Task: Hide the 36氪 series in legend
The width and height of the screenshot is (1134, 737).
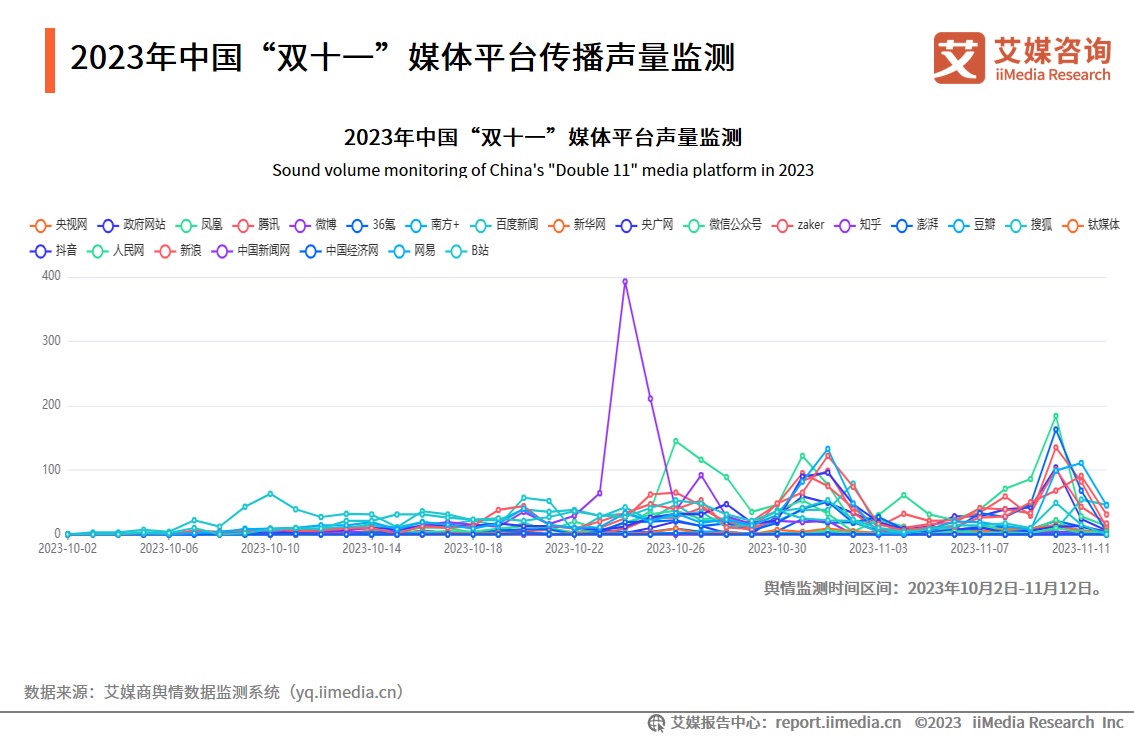Action: (x=371, y=225)
